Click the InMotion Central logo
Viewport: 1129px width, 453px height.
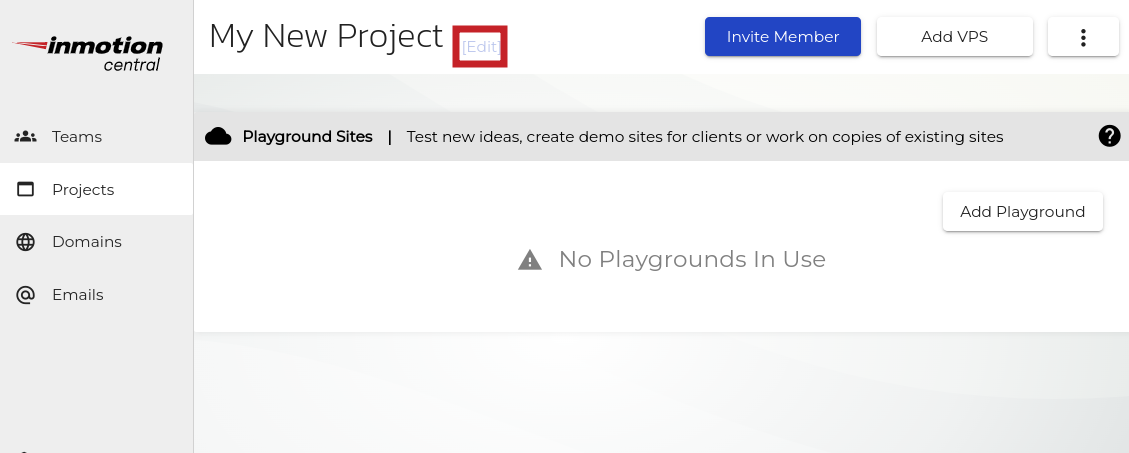point(88,53)
